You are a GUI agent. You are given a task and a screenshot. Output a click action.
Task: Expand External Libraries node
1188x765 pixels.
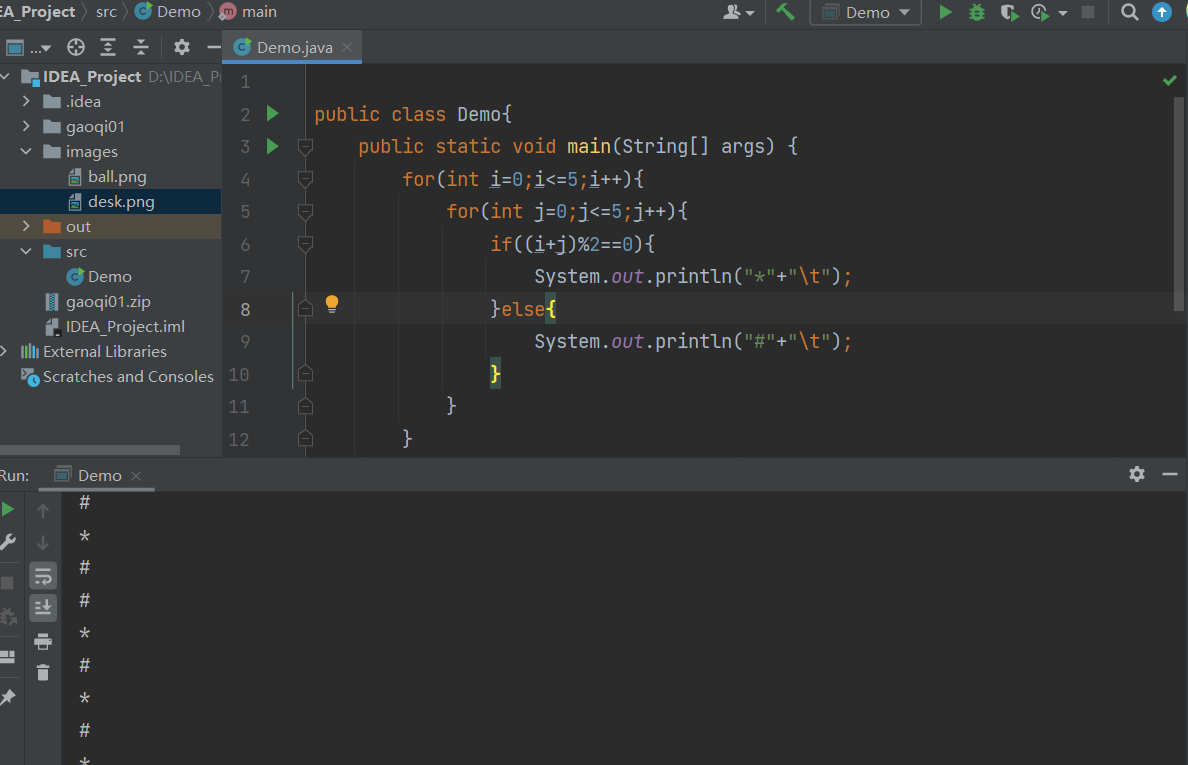click(x=5, y=351)
